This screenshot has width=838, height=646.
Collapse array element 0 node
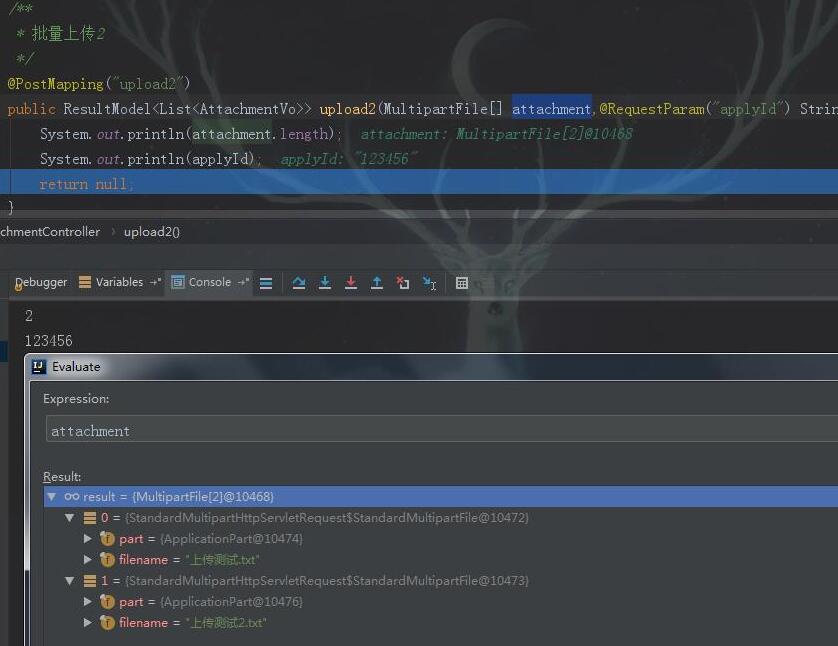coord(69,518)
